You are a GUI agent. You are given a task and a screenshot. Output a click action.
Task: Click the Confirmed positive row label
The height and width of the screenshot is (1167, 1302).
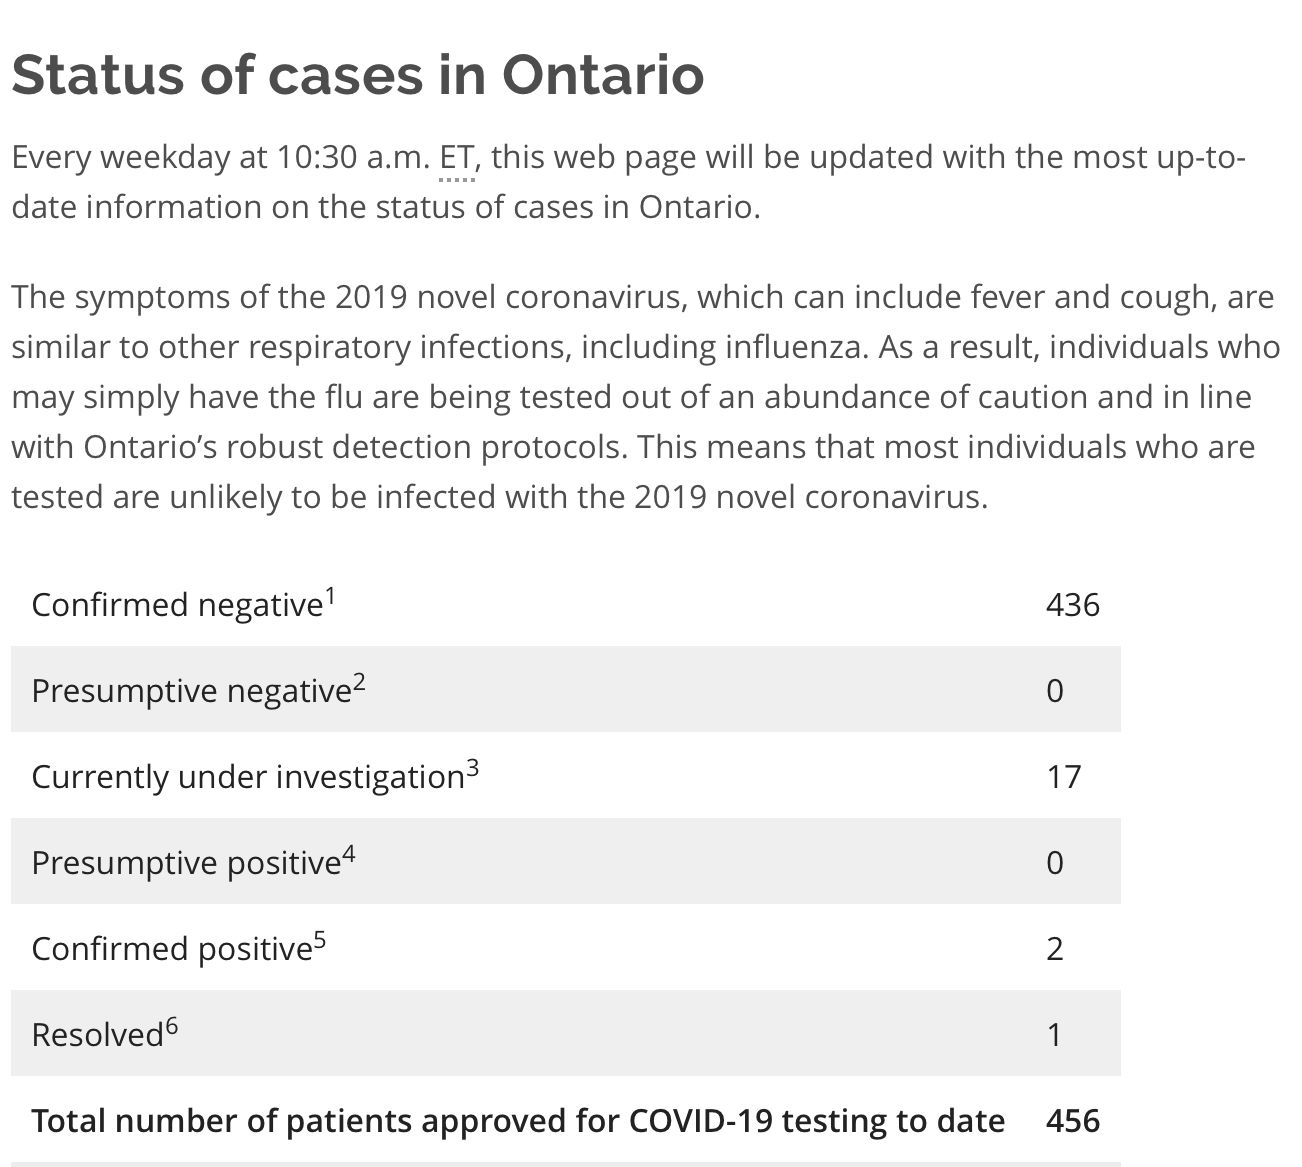(x=172, y=949)
